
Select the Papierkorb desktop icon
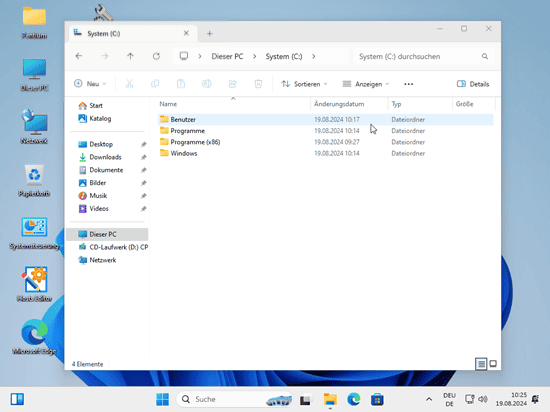click(x=34, y=180)
